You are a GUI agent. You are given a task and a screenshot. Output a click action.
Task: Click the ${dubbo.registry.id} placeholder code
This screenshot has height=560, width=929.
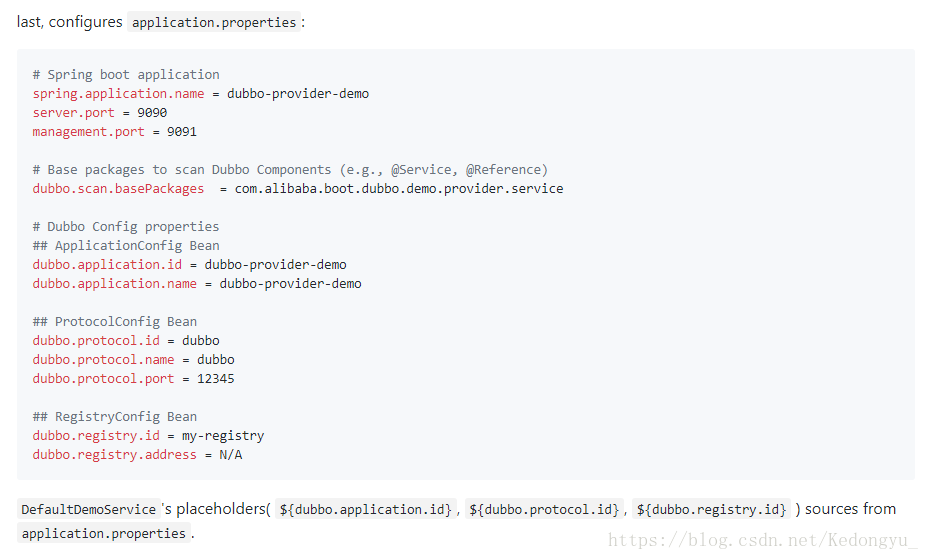point(710,509)
